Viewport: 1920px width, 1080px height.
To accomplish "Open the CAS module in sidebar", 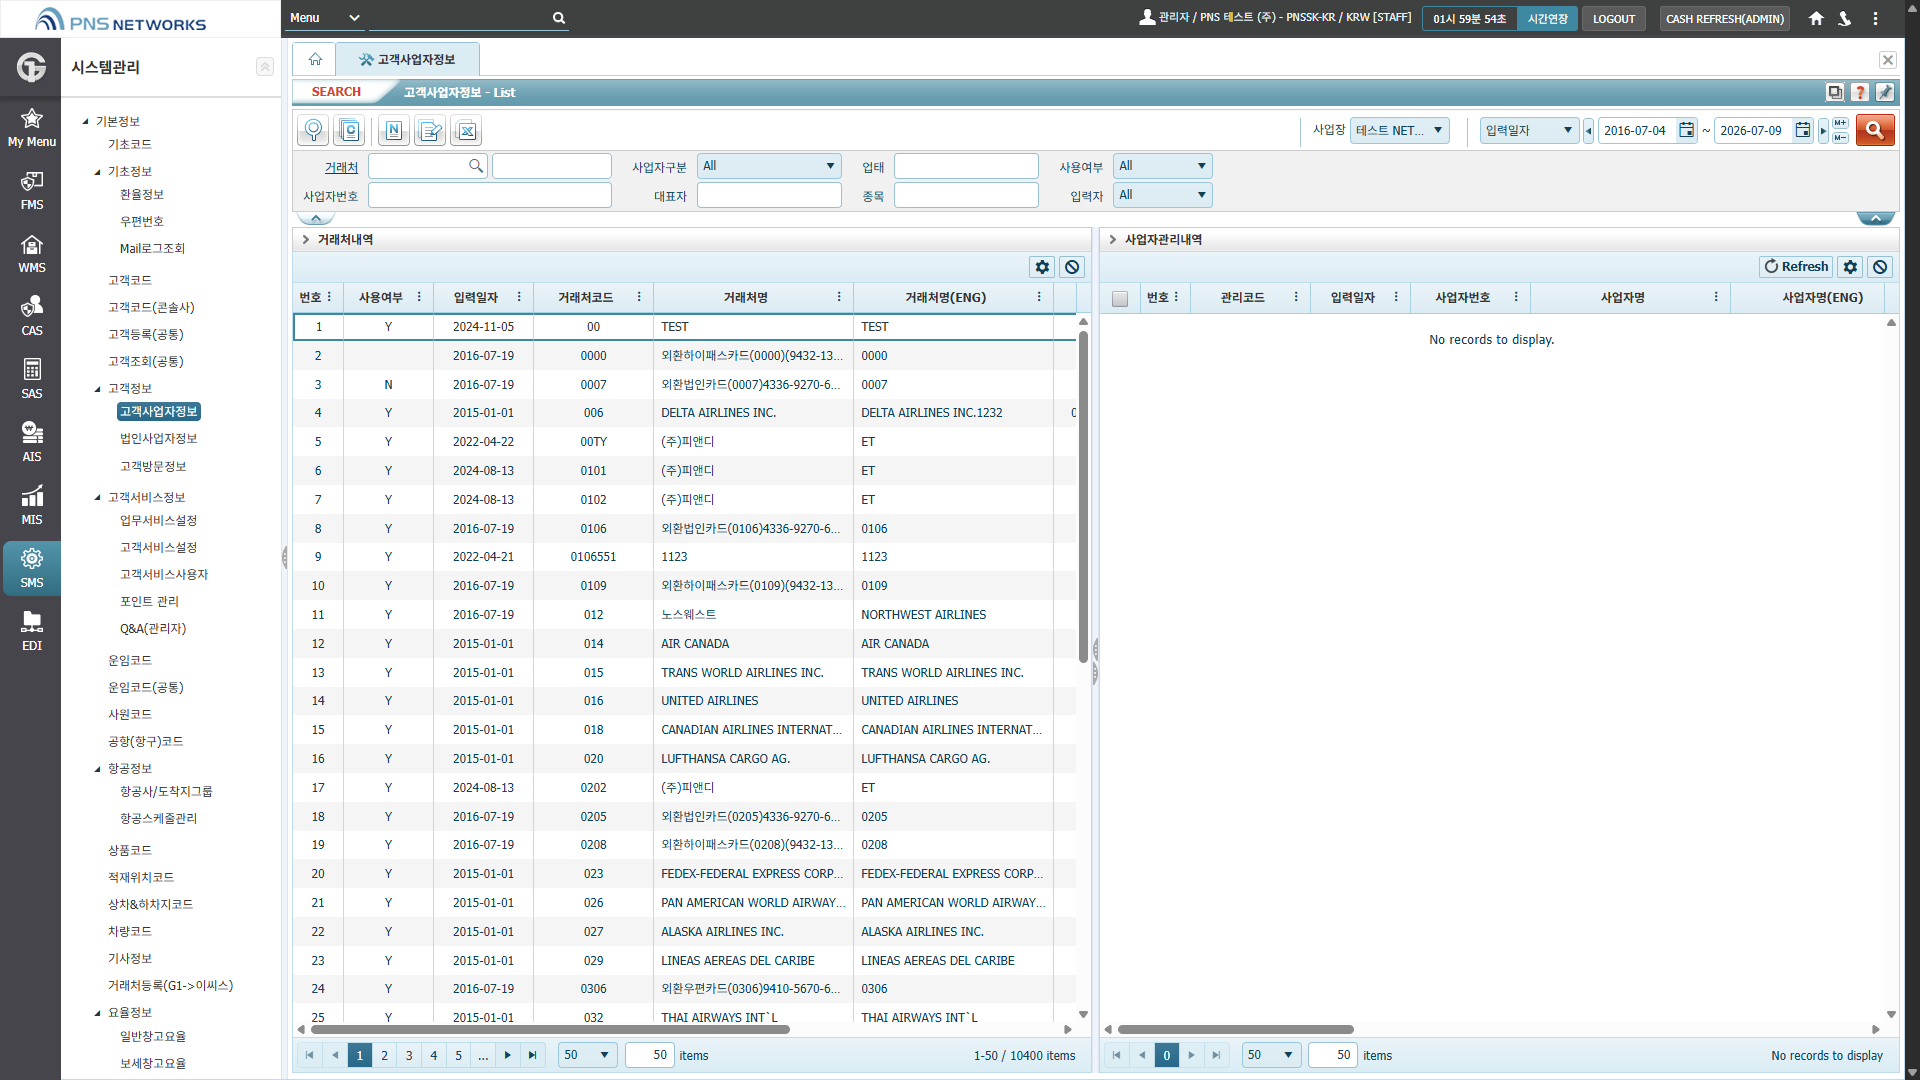I will [32, 316].
